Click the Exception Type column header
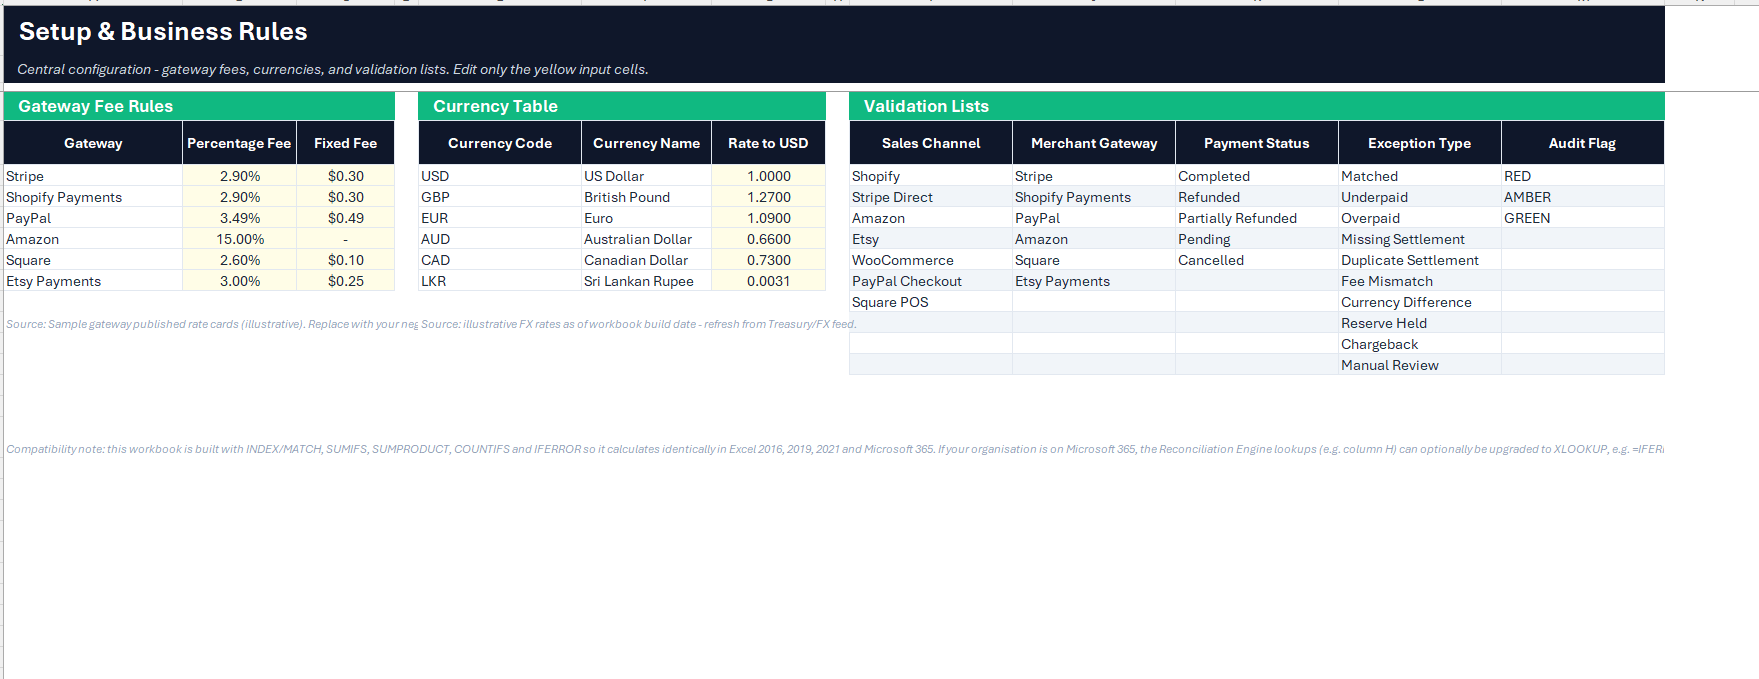Image resolution: width=1759 pixels, height=679 pixels. coord(1420,143)
